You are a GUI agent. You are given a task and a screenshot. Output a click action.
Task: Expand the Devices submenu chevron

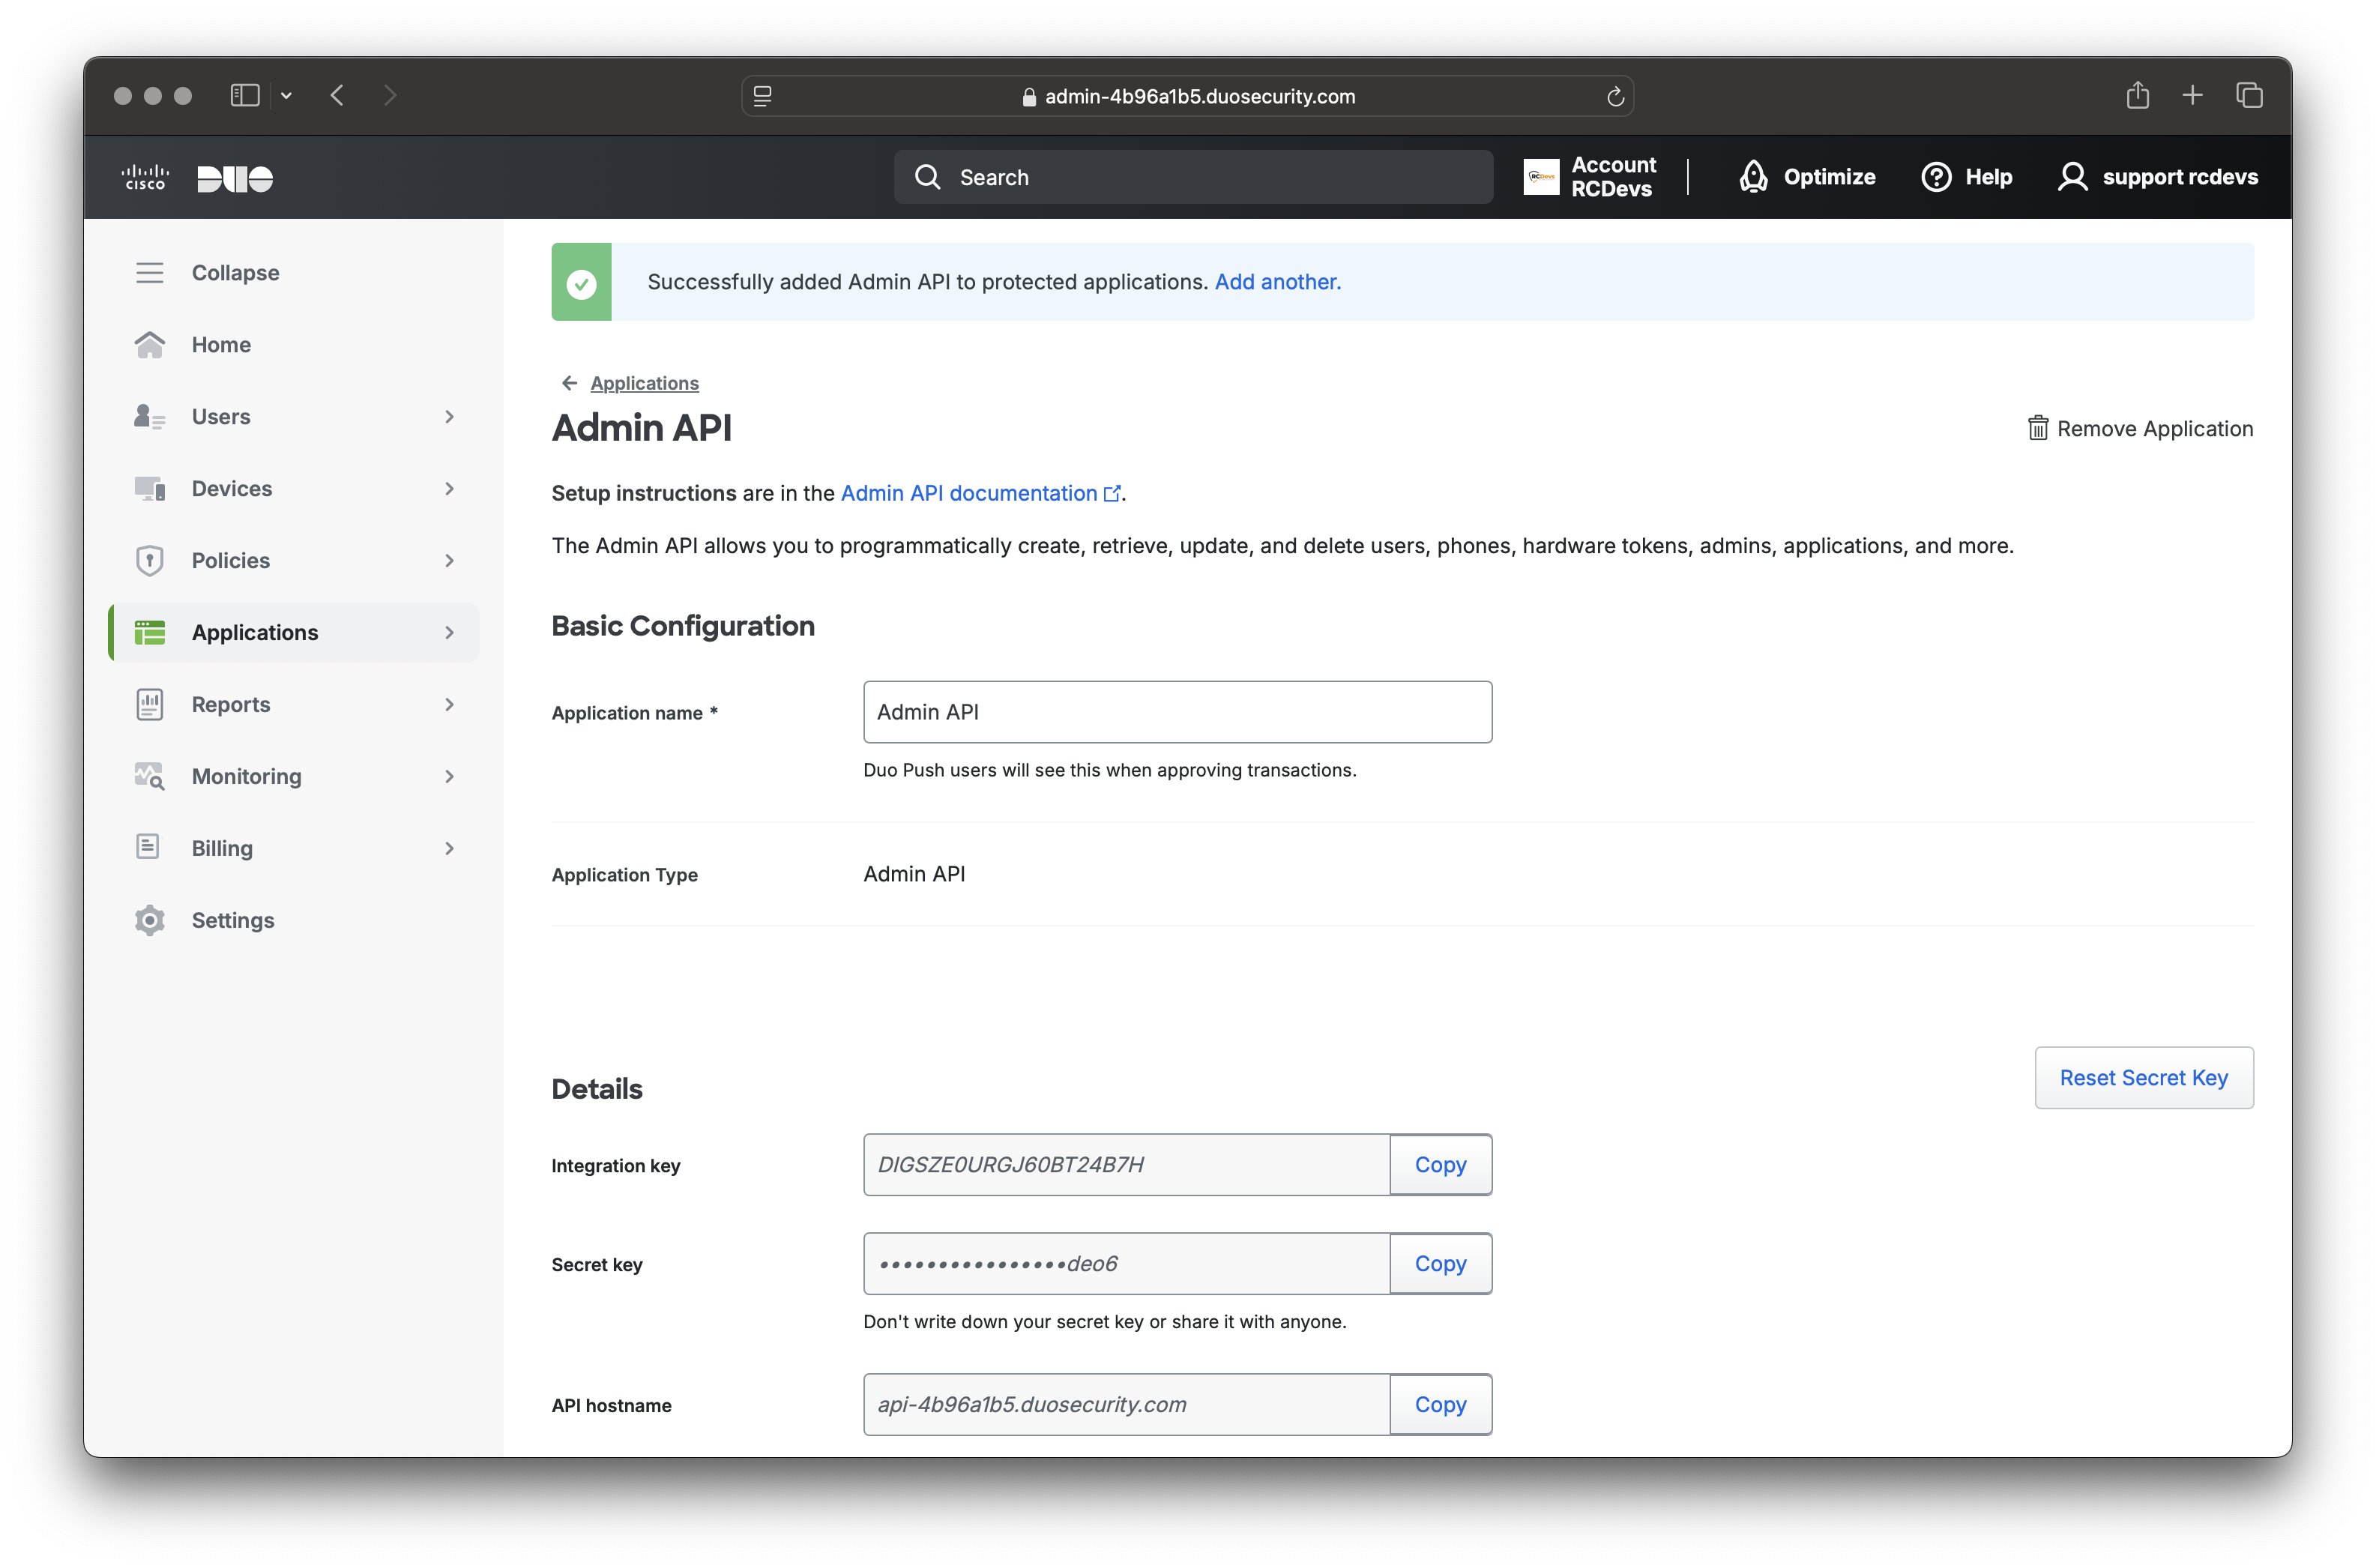click(x=450, y=489)
